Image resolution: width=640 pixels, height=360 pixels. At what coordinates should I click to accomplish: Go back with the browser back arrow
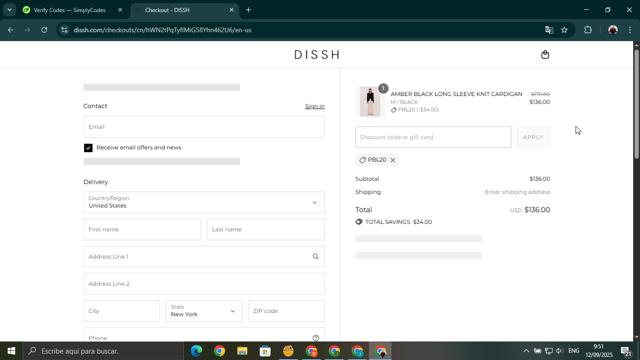11,30
